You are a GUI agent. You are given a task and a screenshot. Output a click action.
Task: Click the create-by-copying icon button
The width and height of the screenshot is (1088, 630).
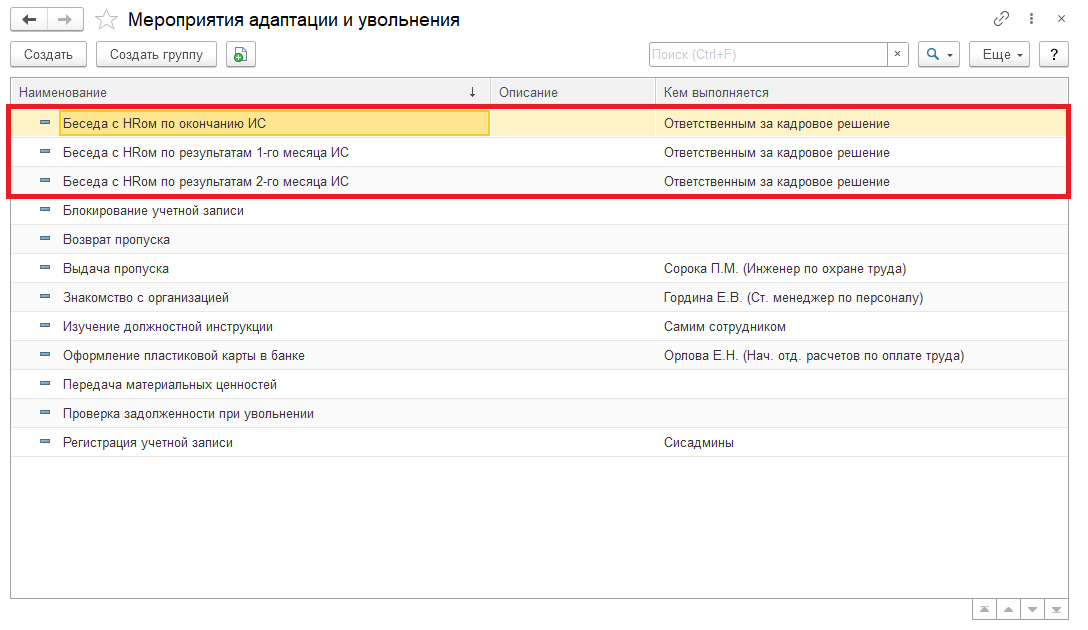click(240, 55)
